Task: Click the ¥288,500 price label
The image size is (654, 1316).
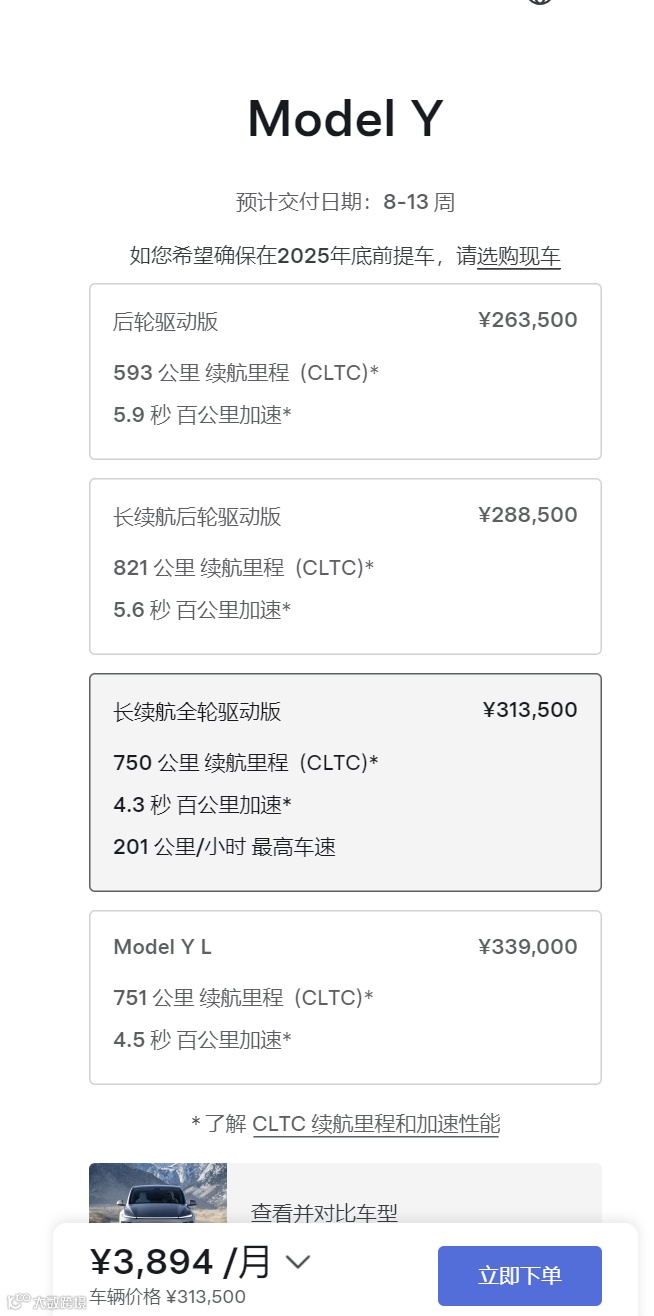Action: coord(528,515)
